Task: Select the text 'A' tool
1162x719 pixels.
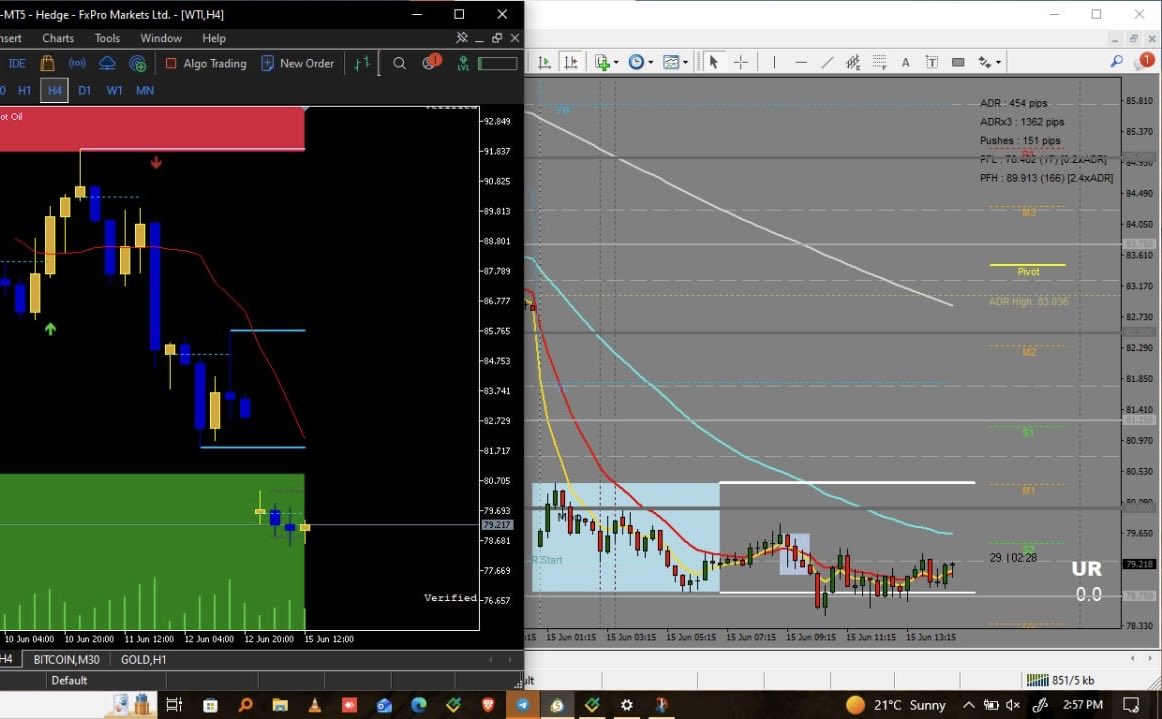Action: [x=905, y=62]
